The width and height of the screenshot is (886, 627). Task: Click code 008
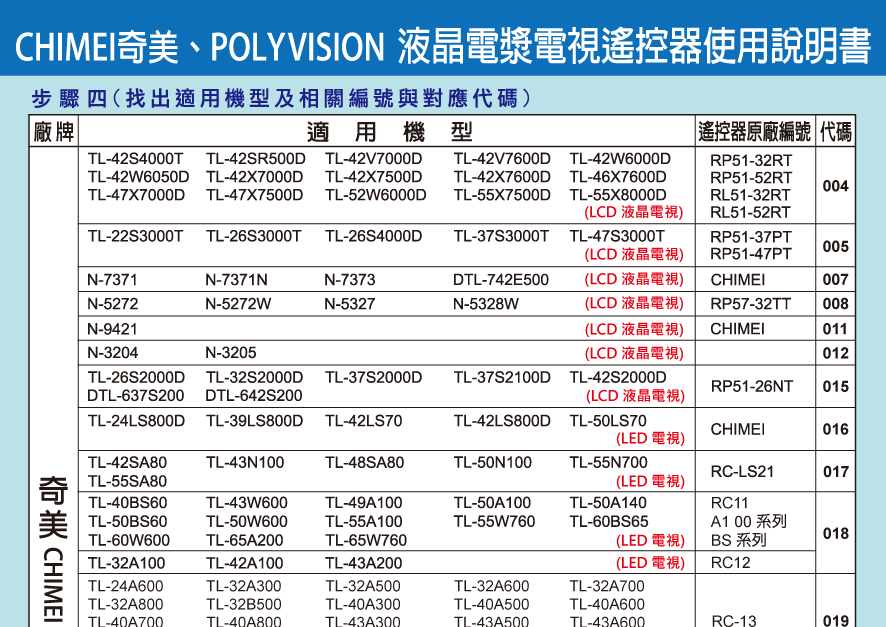point(835,304)
